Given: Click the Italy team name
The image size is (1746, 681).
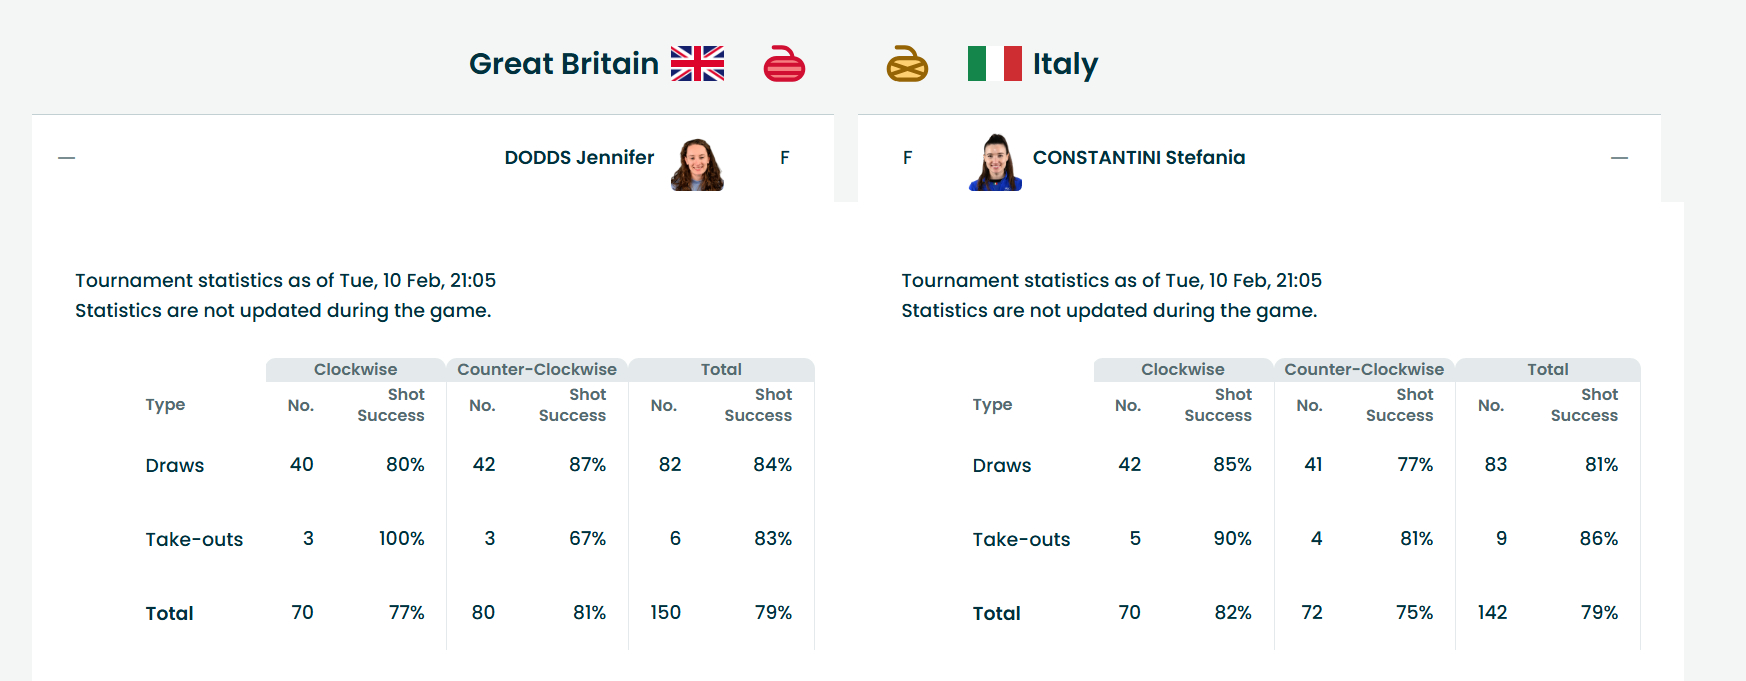Looking at the screenshot, I should point(1065,64).
